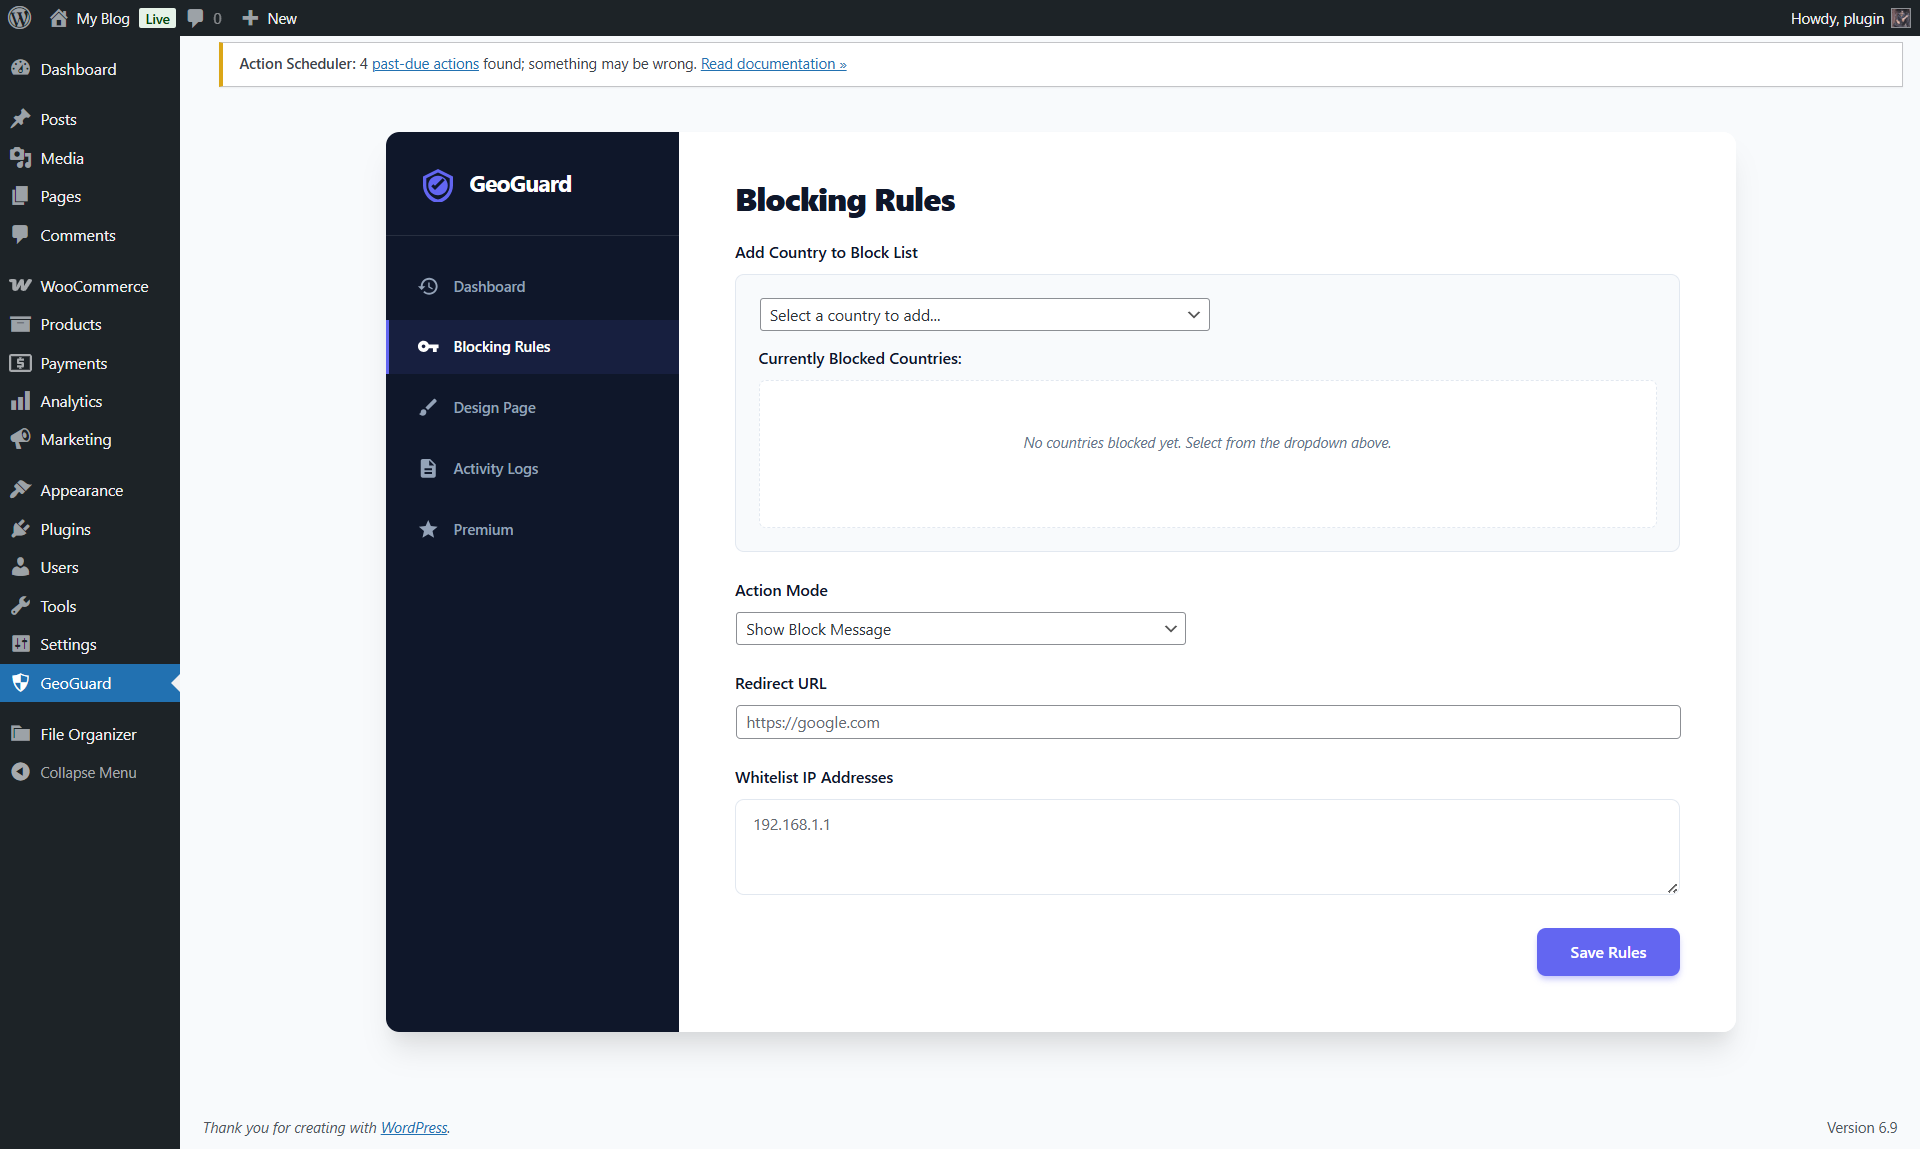The width and height of the screenshot is (1920, 1149).
Task: Open WooCommerce from the admin sidebar
Action: pos(94,285)
